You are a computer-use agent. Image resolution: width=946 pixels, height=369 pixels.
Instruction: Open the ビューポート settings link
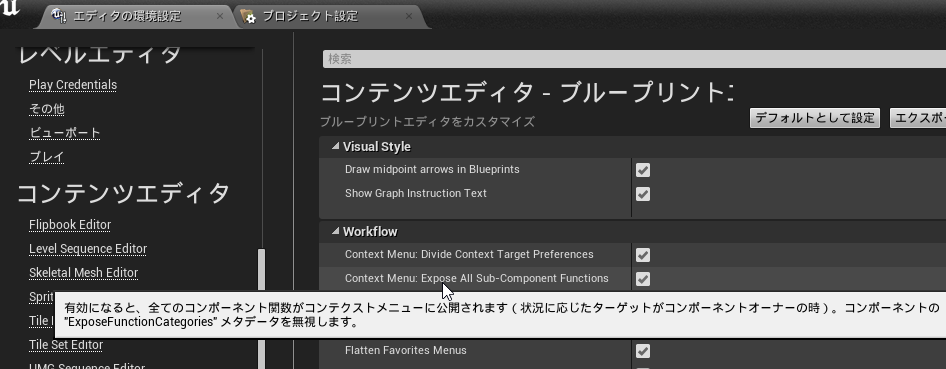(65, 133)
